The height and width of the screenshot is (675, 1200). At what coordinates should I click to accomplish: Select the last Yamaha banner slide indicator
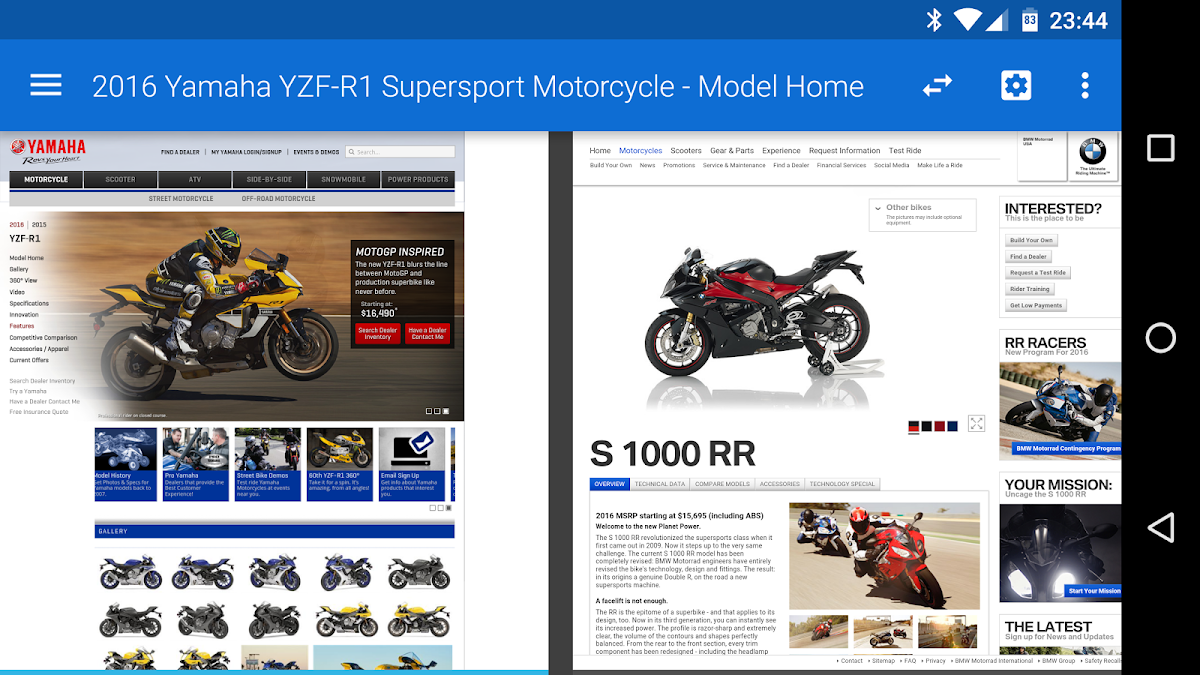pos(446,411)
